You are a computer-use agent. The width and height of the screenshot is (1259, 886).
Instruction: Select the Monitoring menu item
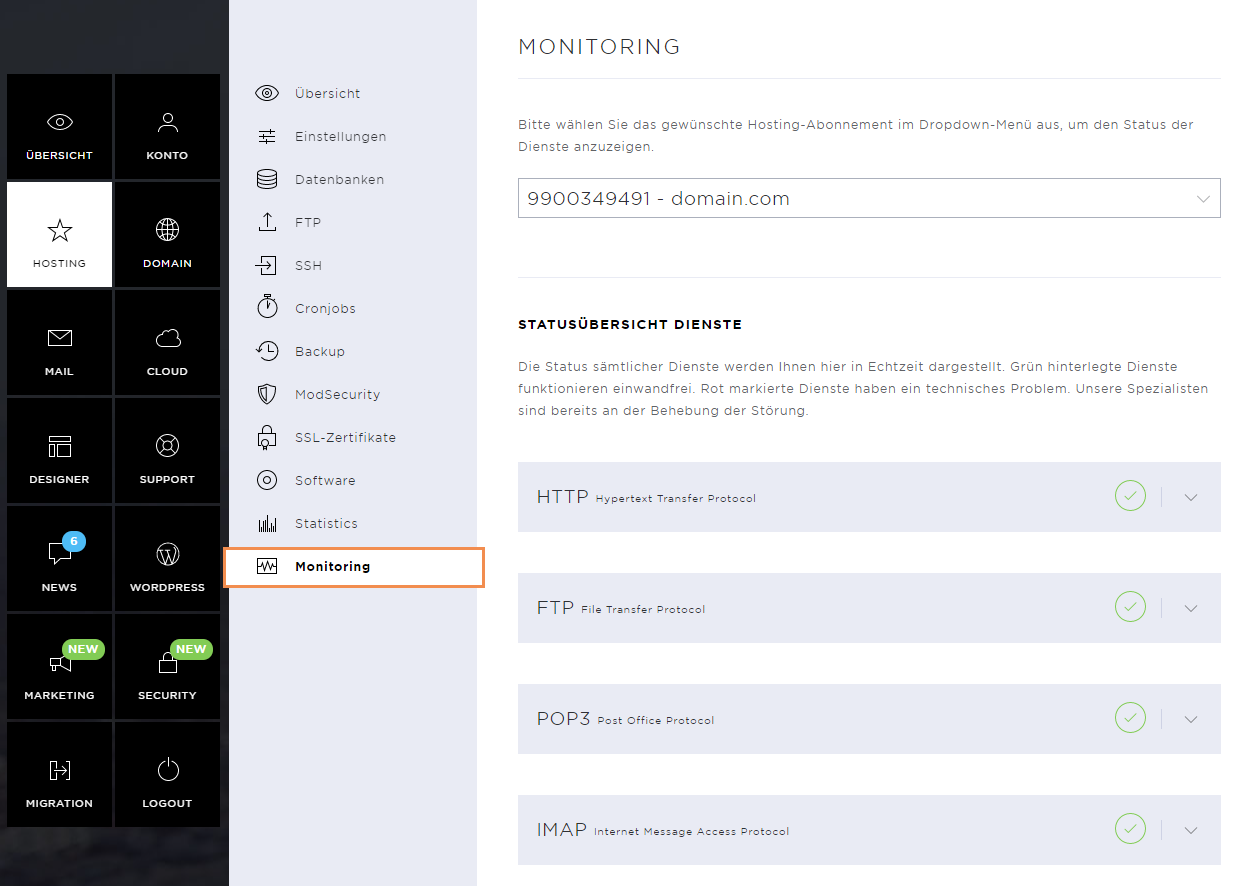pos(354,567)
